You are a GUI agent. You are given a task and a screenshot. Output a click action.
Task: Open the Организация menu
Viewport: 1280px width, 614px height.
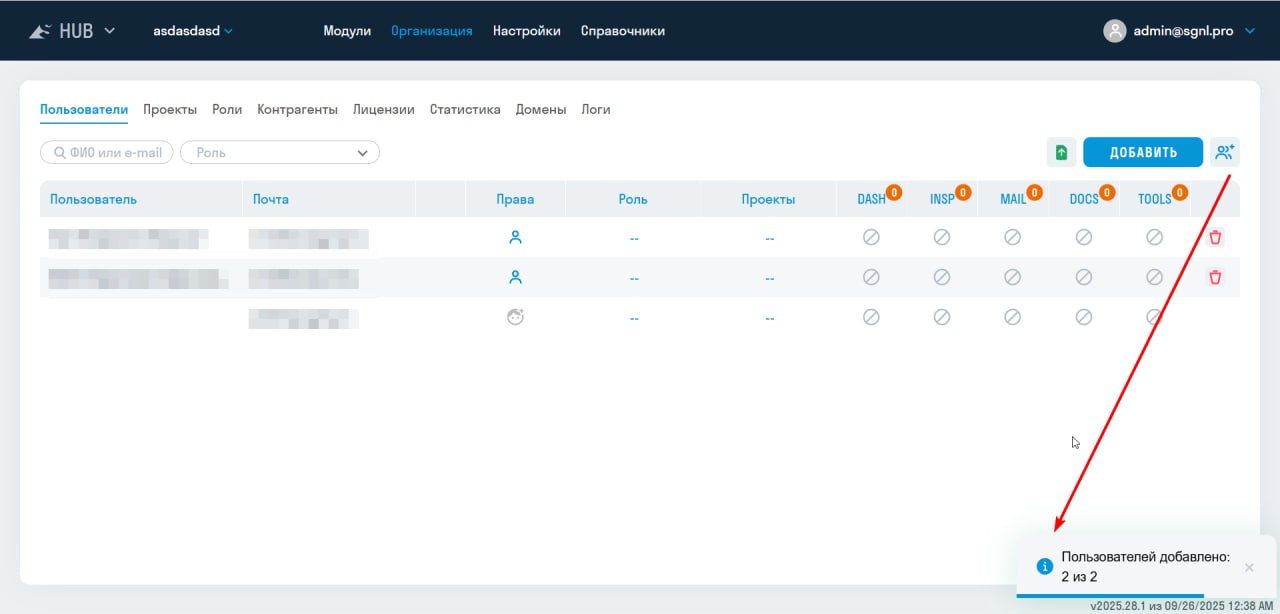pos(432,31)
